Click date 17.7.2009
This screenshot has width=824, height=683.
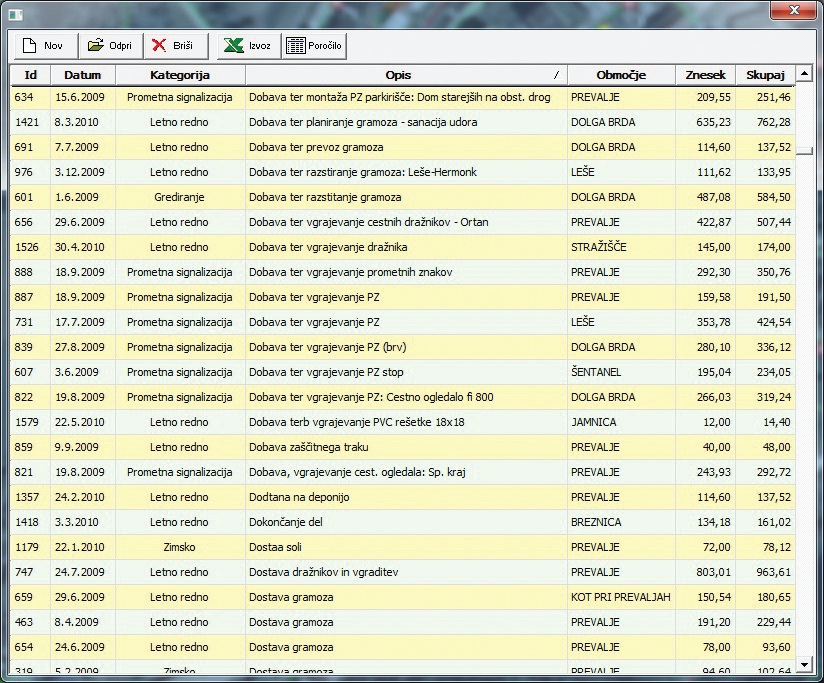[x=79, y=322]
